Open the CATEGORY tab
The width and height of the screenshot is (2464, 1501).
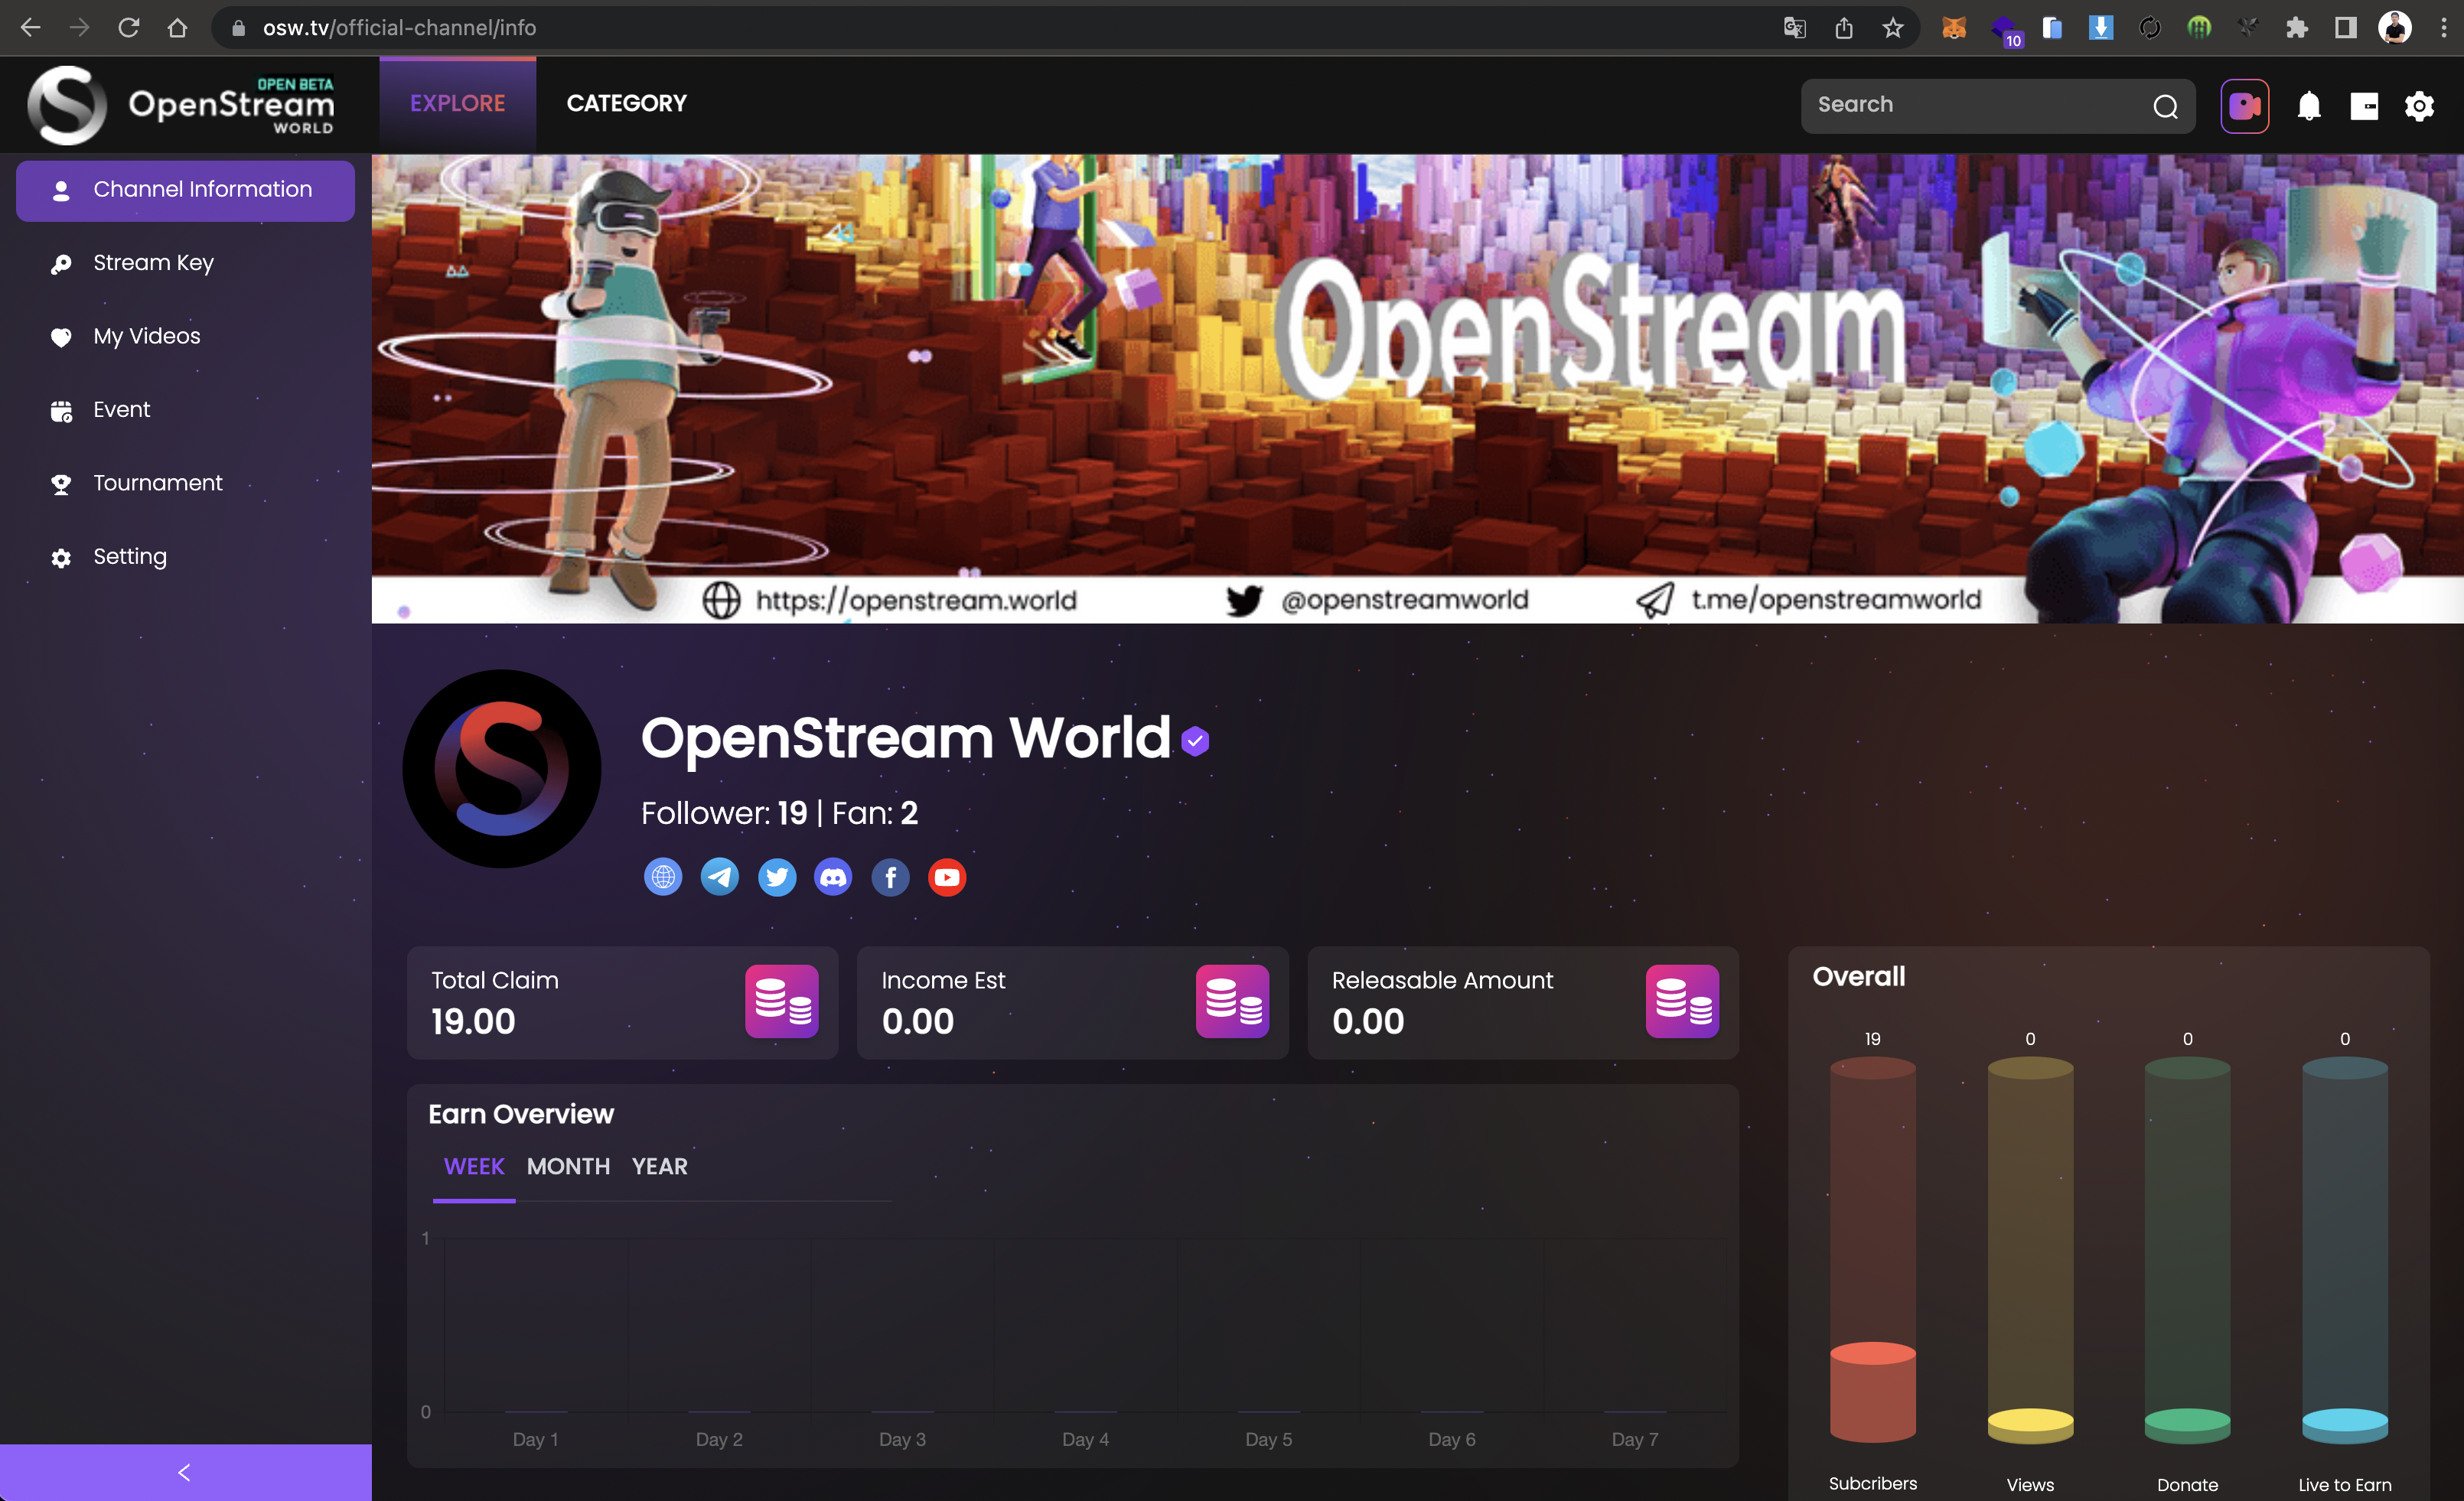tap(626, 104)
